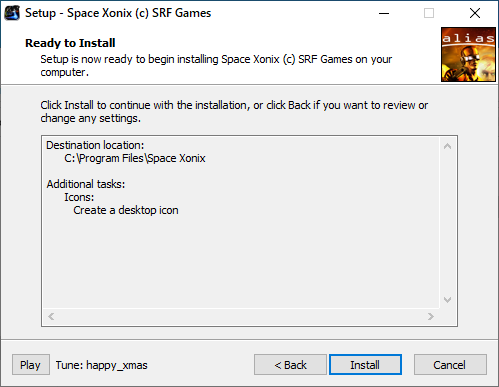499x387 pixels.
Task: Click the 'Destination location:' line
Action: tap(95, 145)
